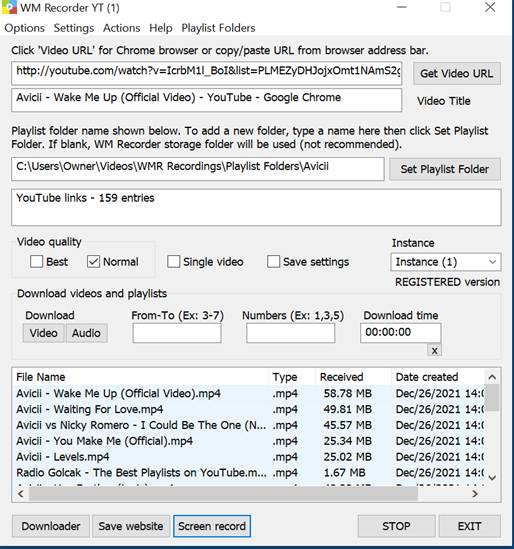Click the STOP button
Image resolution: width=514 pixels, height=549 pixels.
pos(396,526)
